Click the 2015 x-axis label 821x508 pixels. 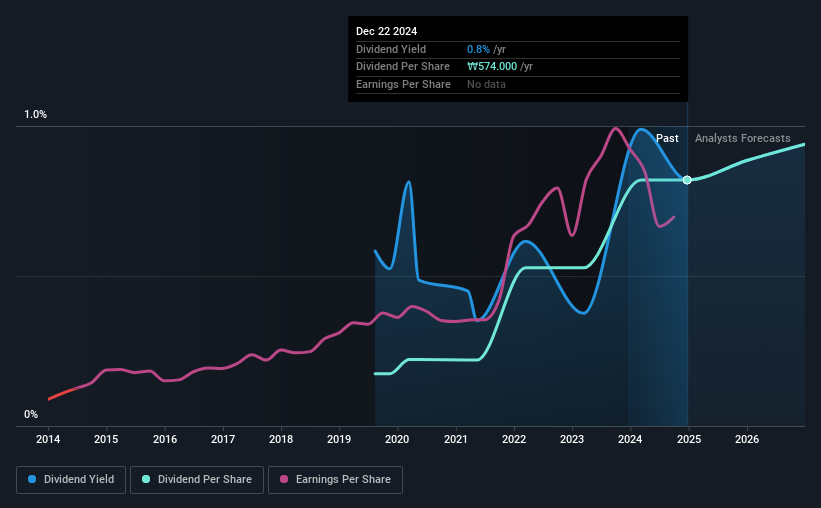point(106,439)
